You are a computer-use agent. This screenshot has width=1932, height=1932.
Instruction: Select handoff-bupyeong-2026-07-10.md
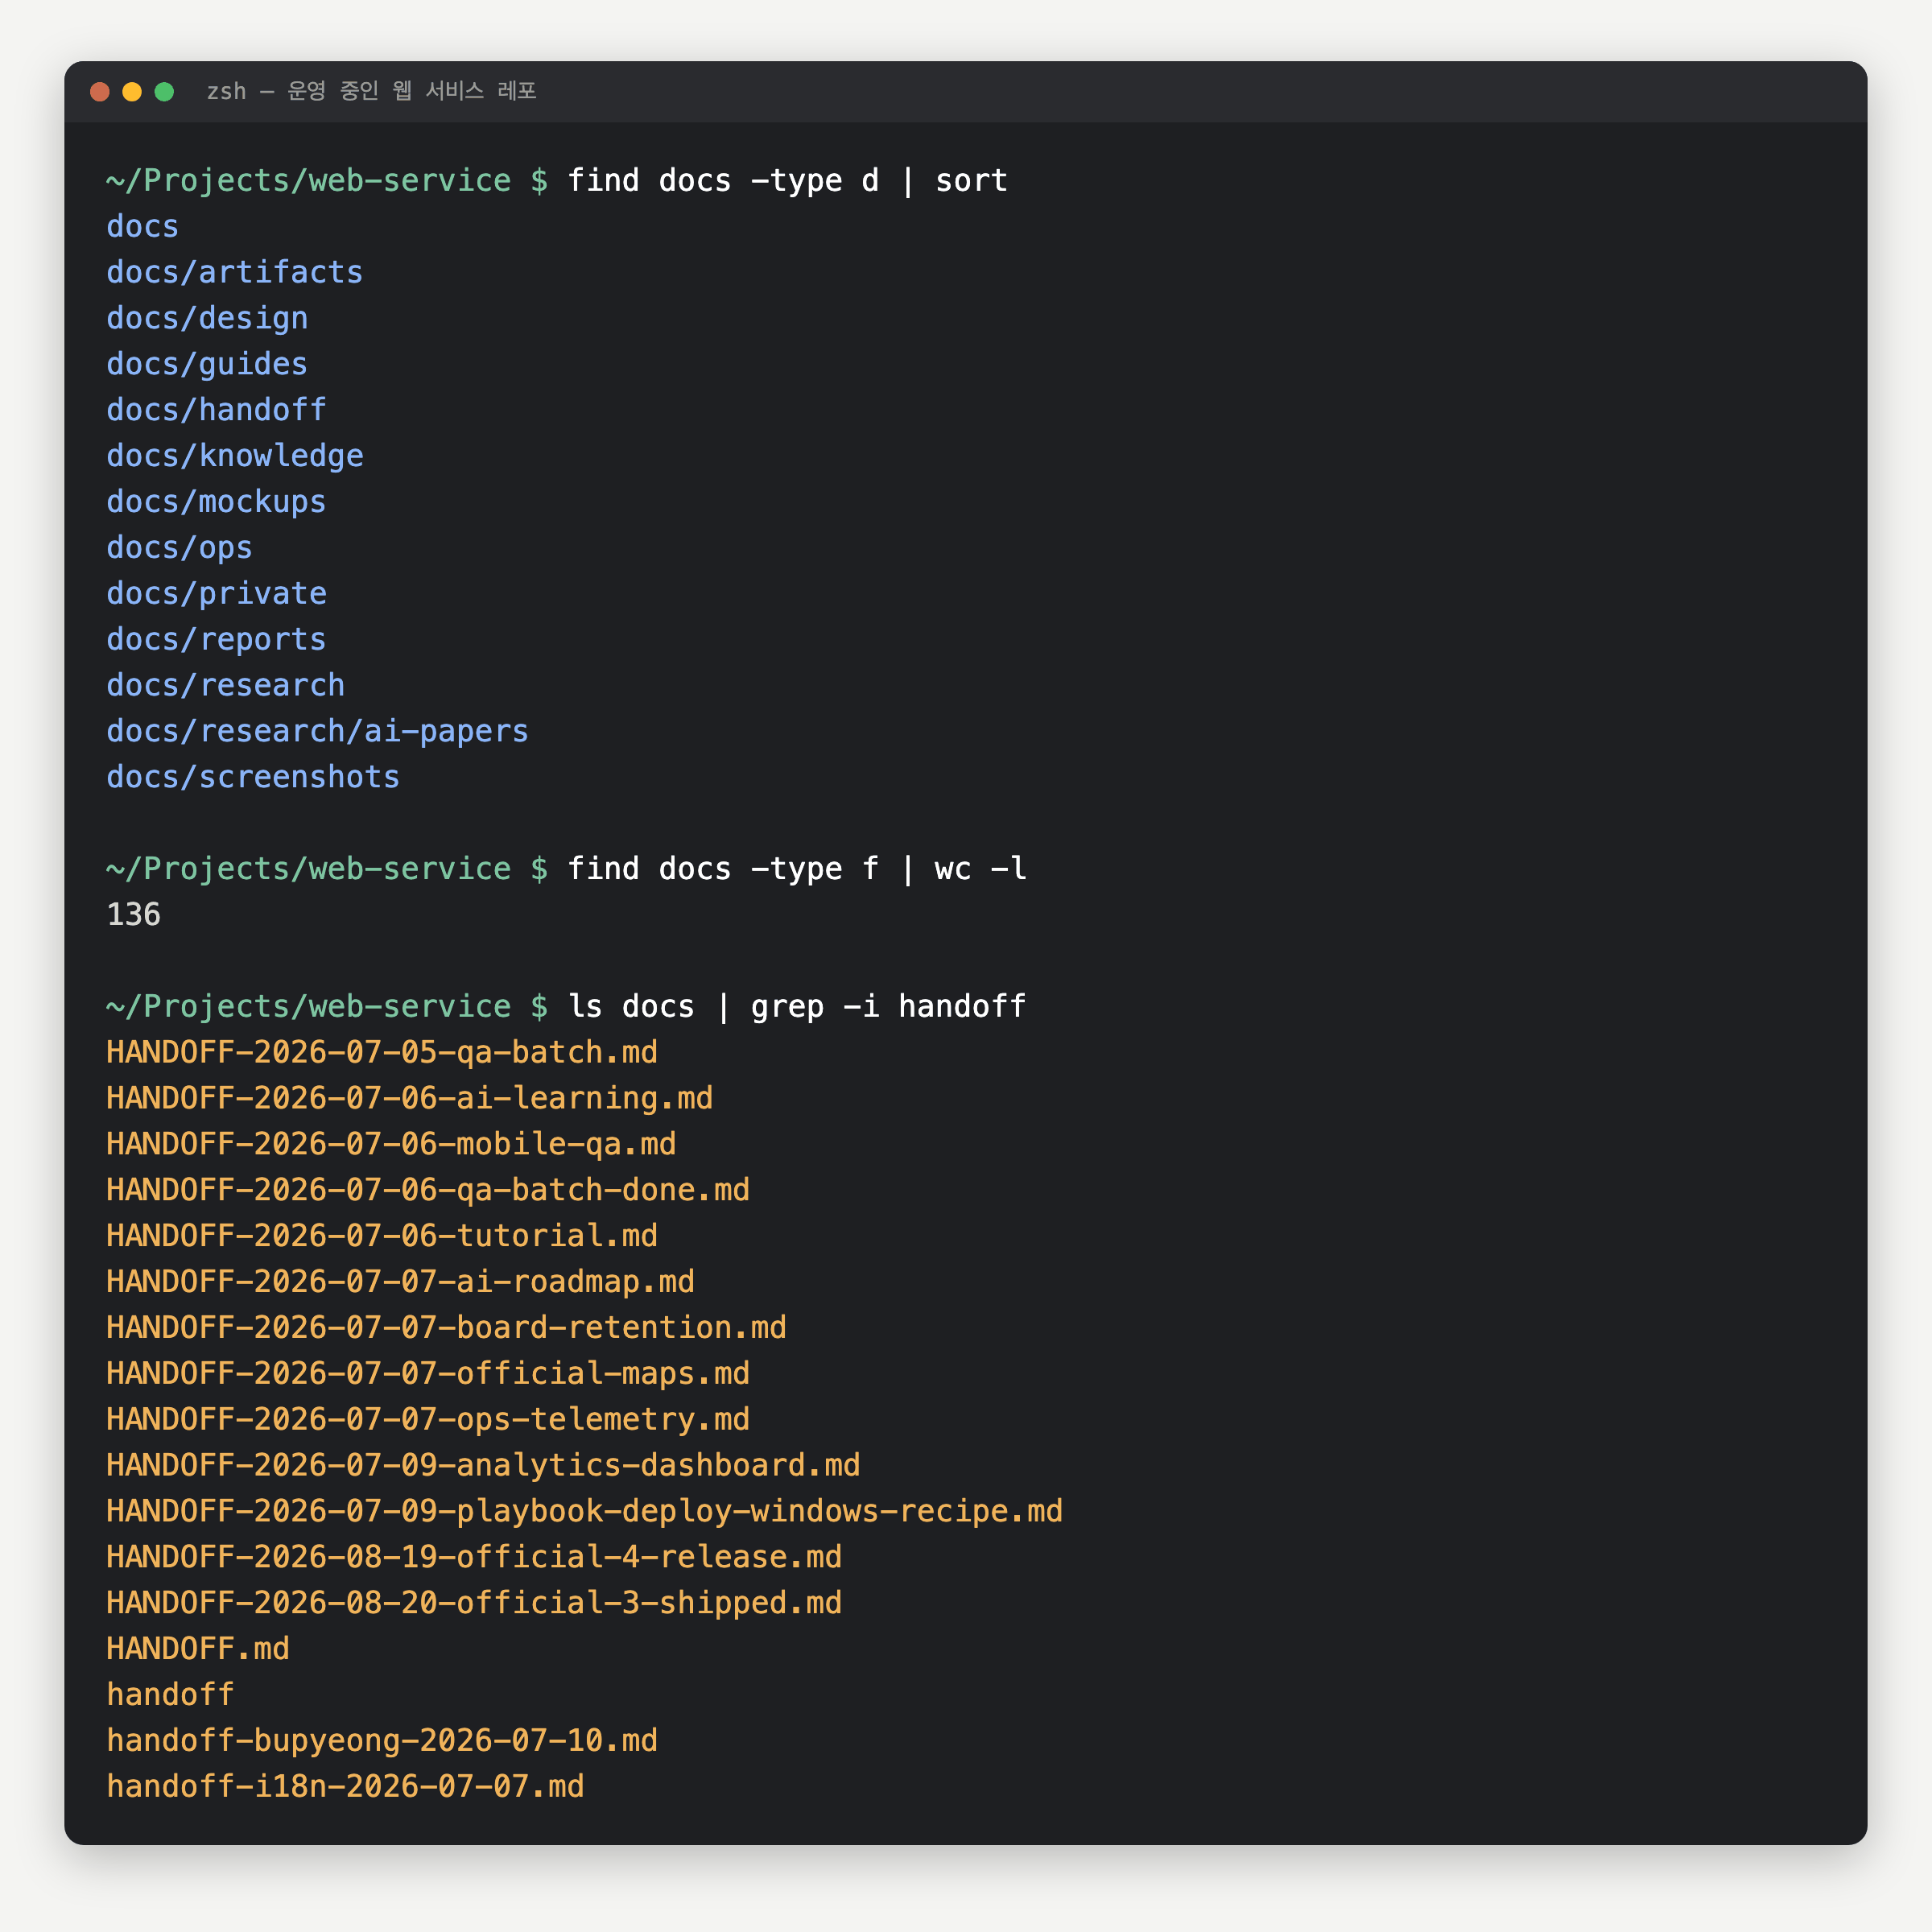382,1741
